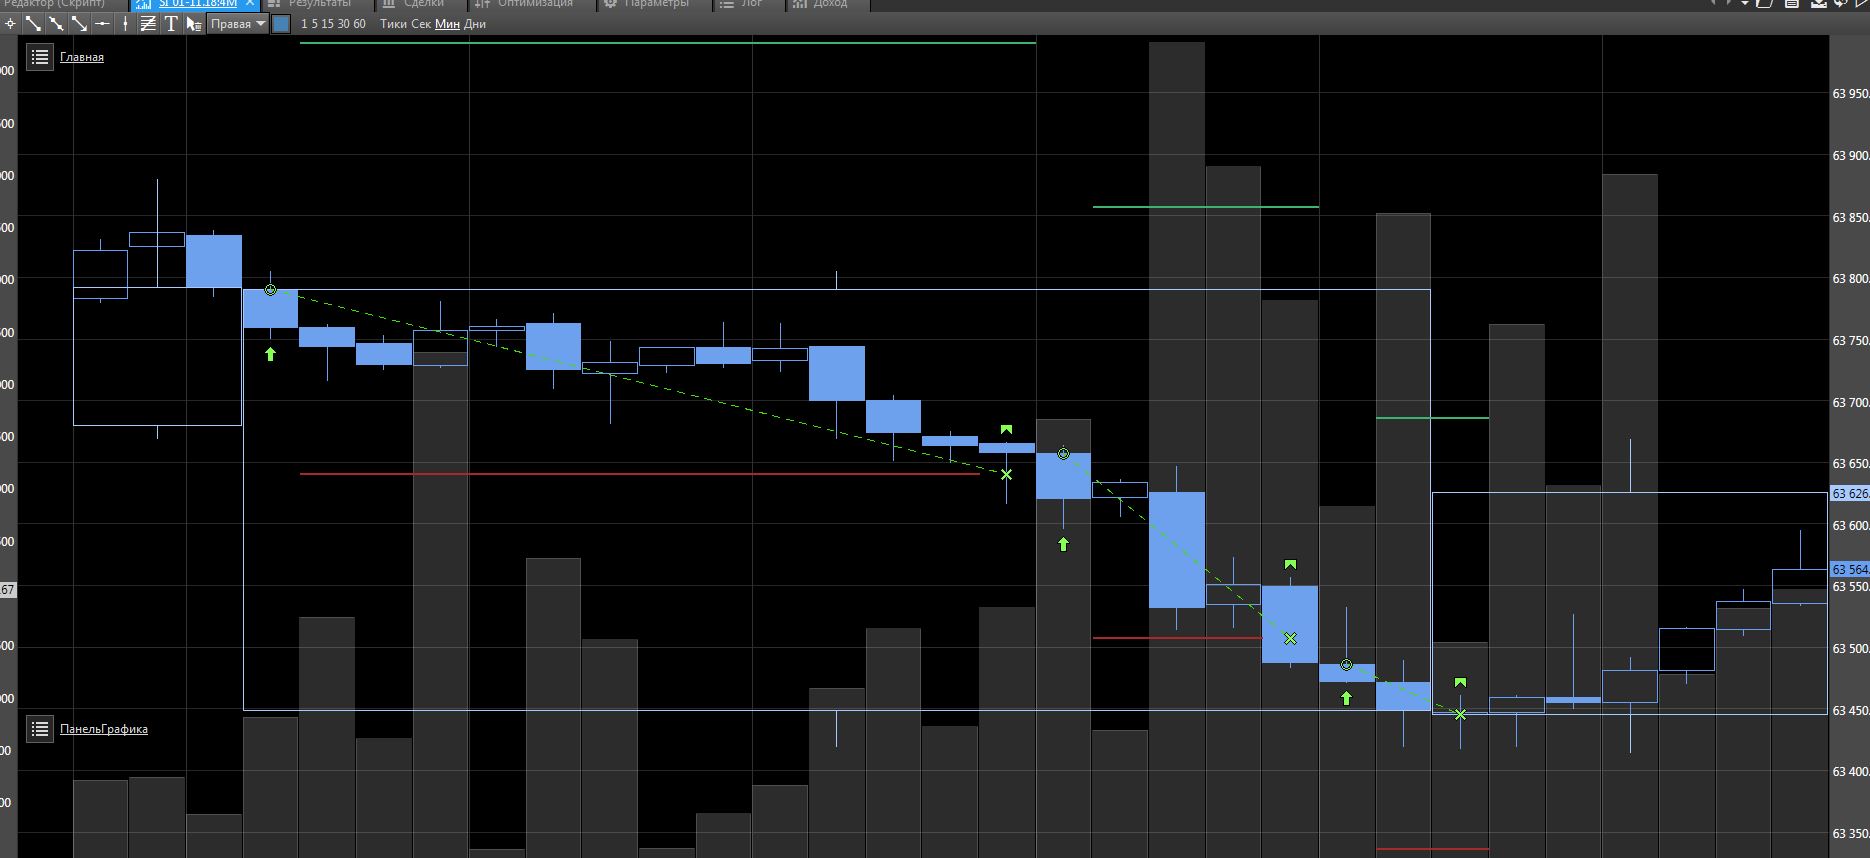1870x858 pixels.
Task: Switch timeframe units to Тики
Action: [x=393, y=24]
